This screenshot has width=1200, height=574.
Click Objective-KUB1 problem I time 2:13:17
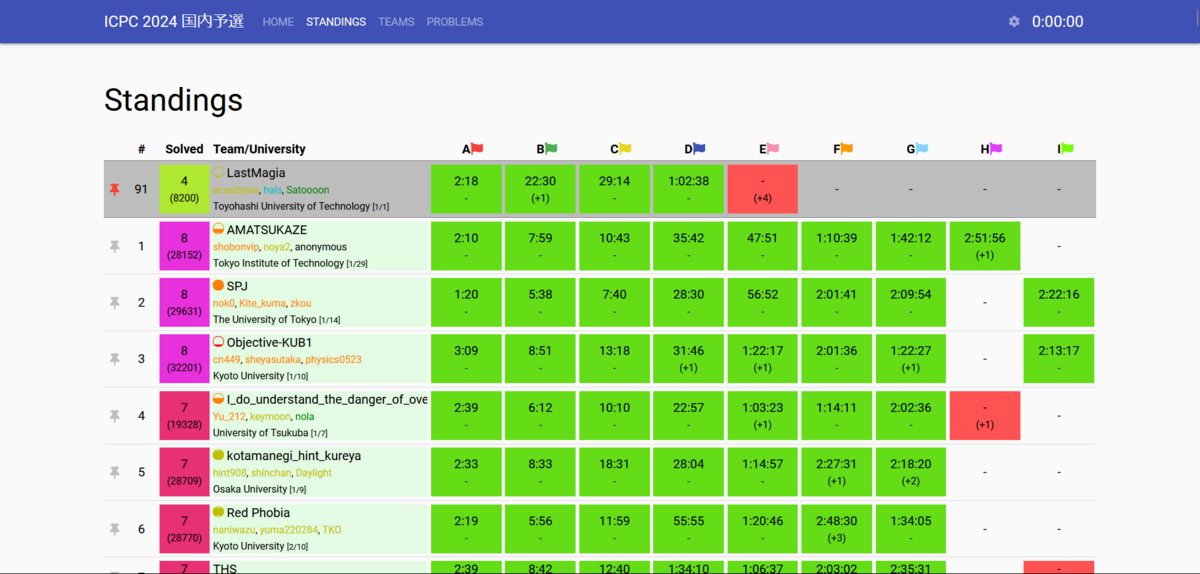pyautogui.click(x=1059, y=351)
